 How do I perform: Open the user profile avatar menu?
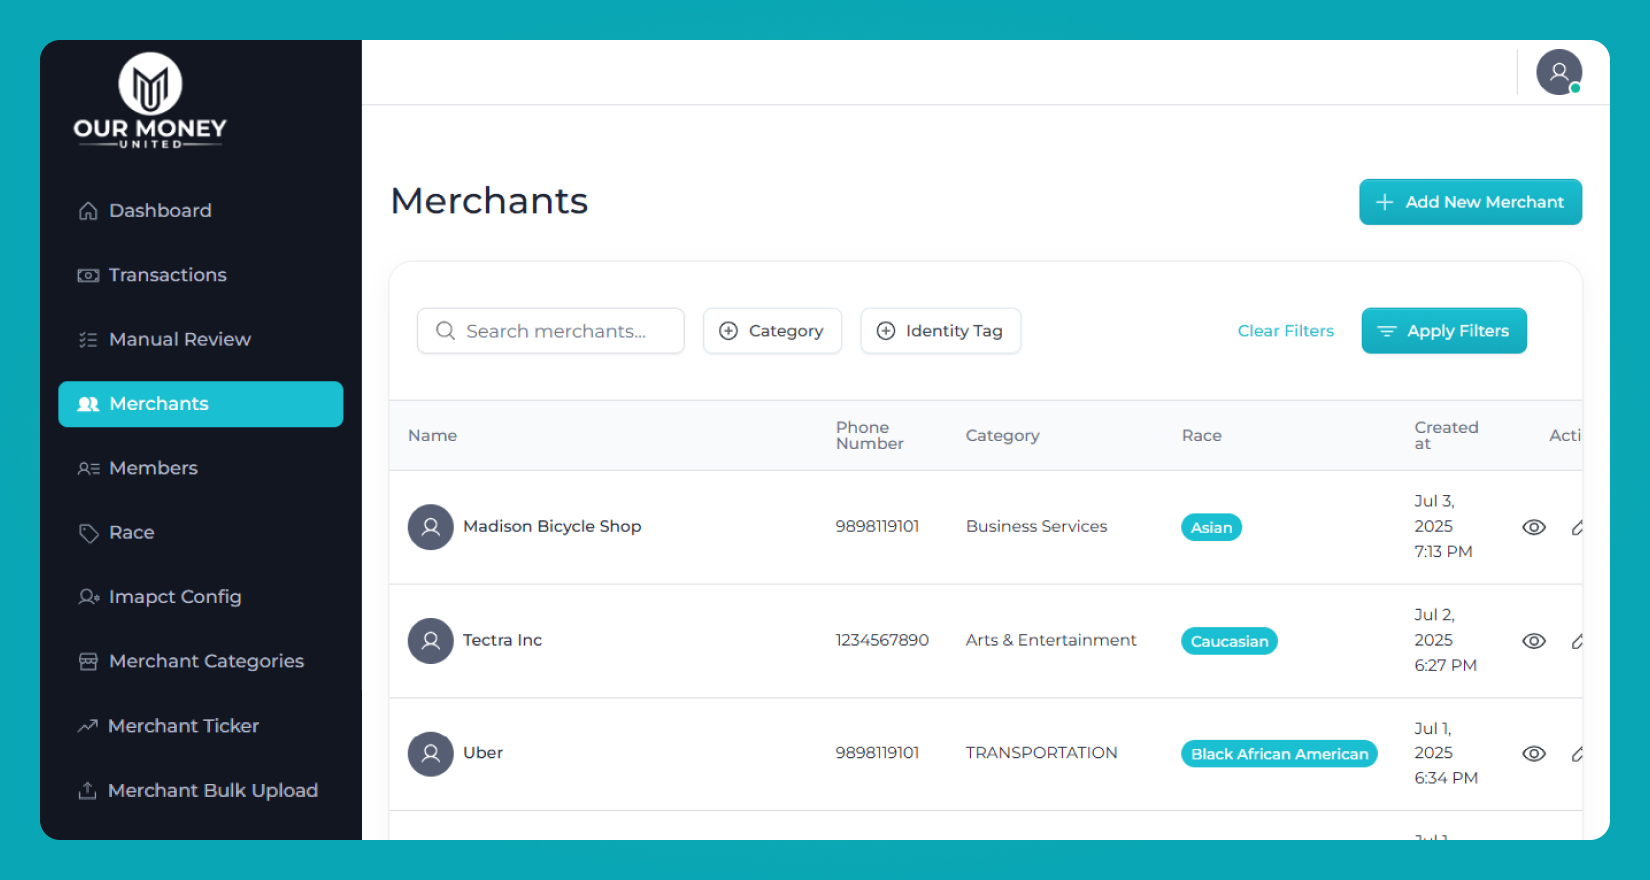click(x=1558, y=72)
